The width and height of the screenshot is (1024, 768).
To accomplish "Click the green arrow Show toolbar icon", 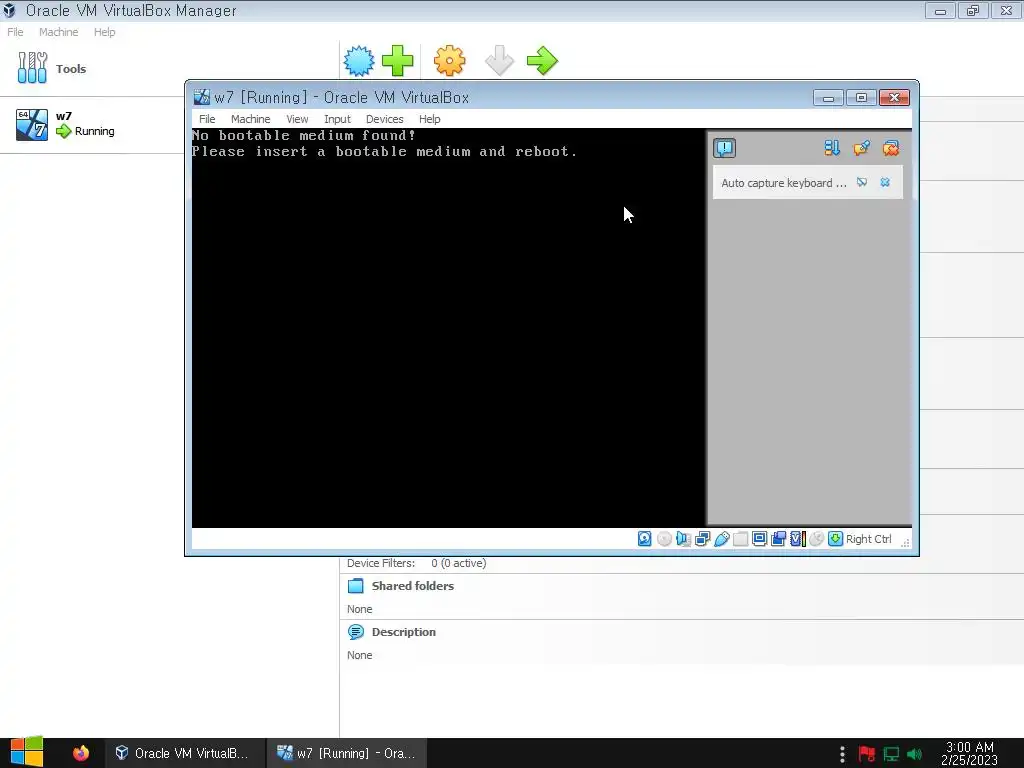I will tap(542, 61).
